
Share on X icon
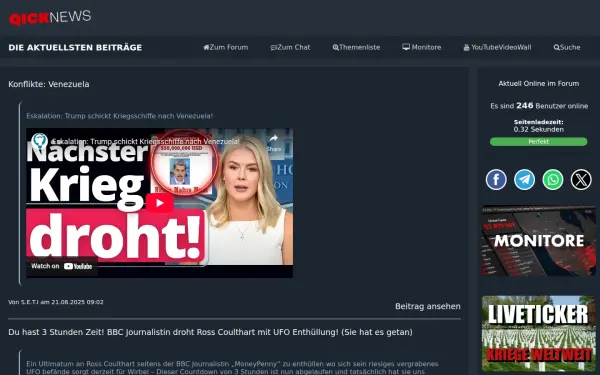[581, 179]
